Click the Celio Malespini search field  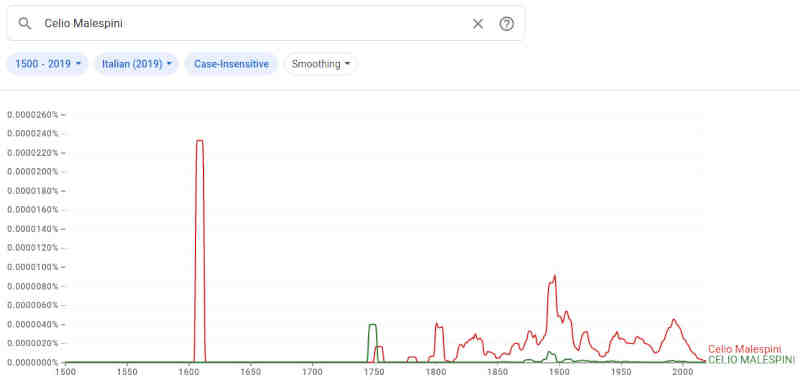coord(253,23)
